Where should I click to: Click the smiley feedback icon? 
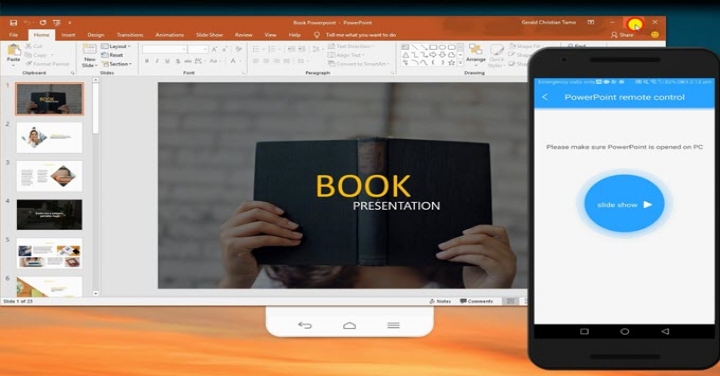(655, 35)
